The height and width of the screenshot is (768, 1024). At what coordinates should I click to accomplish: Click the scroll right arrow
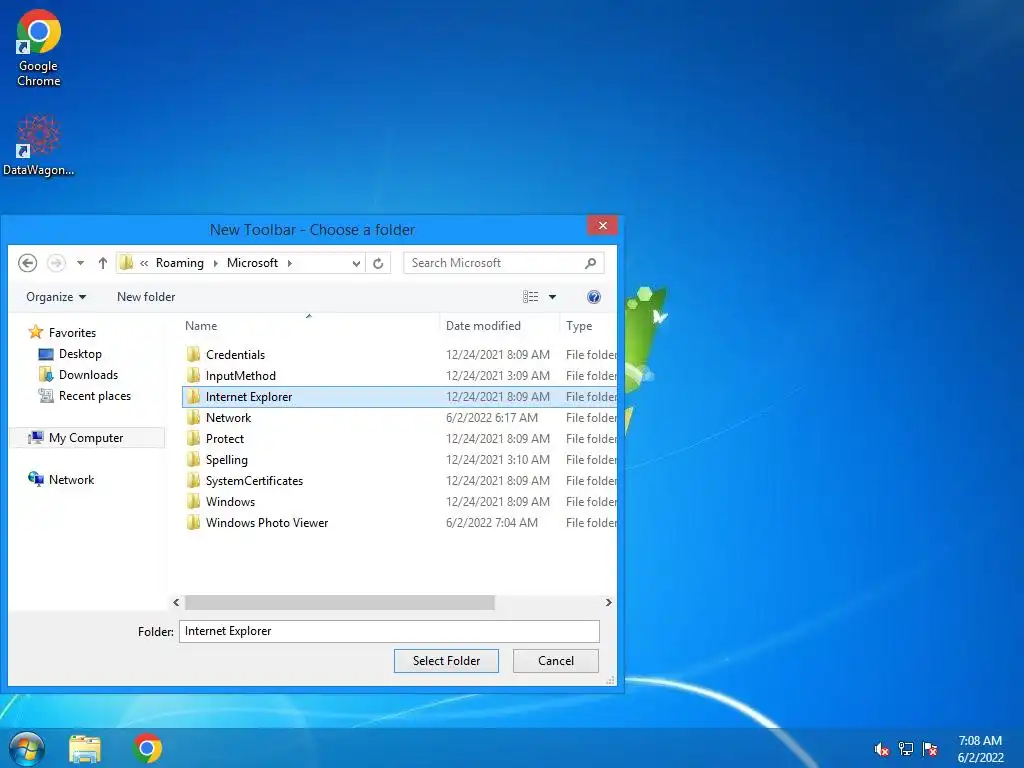[609, 602]
